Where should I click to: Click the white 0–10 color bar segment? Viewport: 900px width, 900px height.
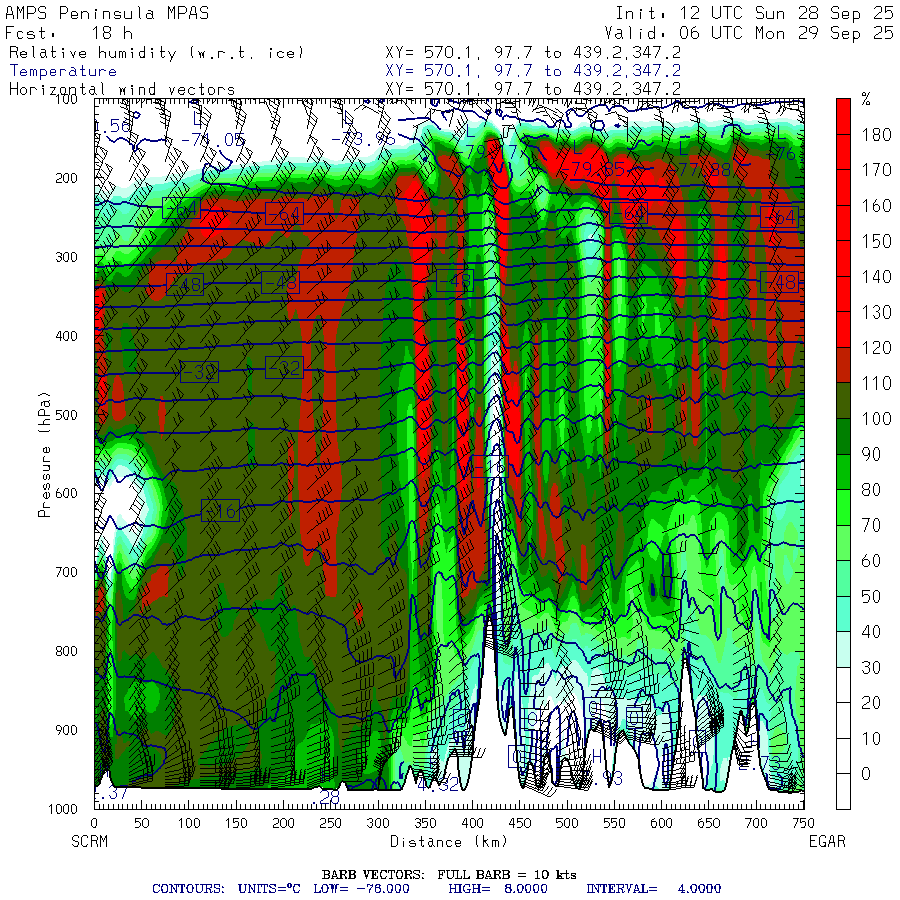coord(843,756)
